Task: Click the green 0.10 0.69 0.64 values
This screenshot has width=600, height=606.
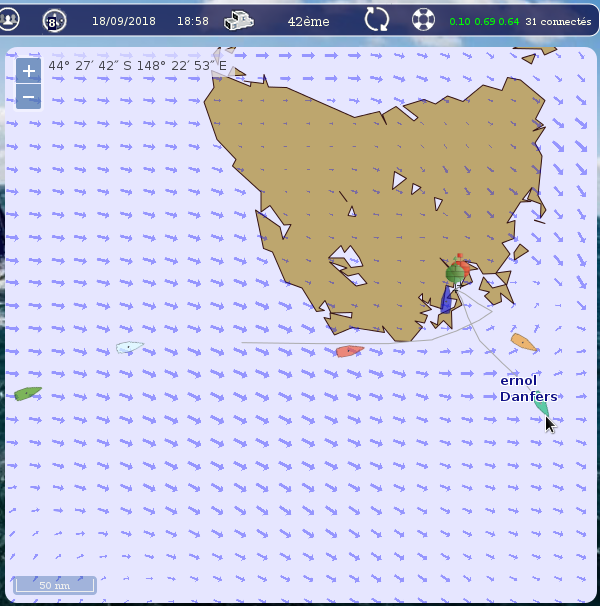Action: click(x=484, y=21)
